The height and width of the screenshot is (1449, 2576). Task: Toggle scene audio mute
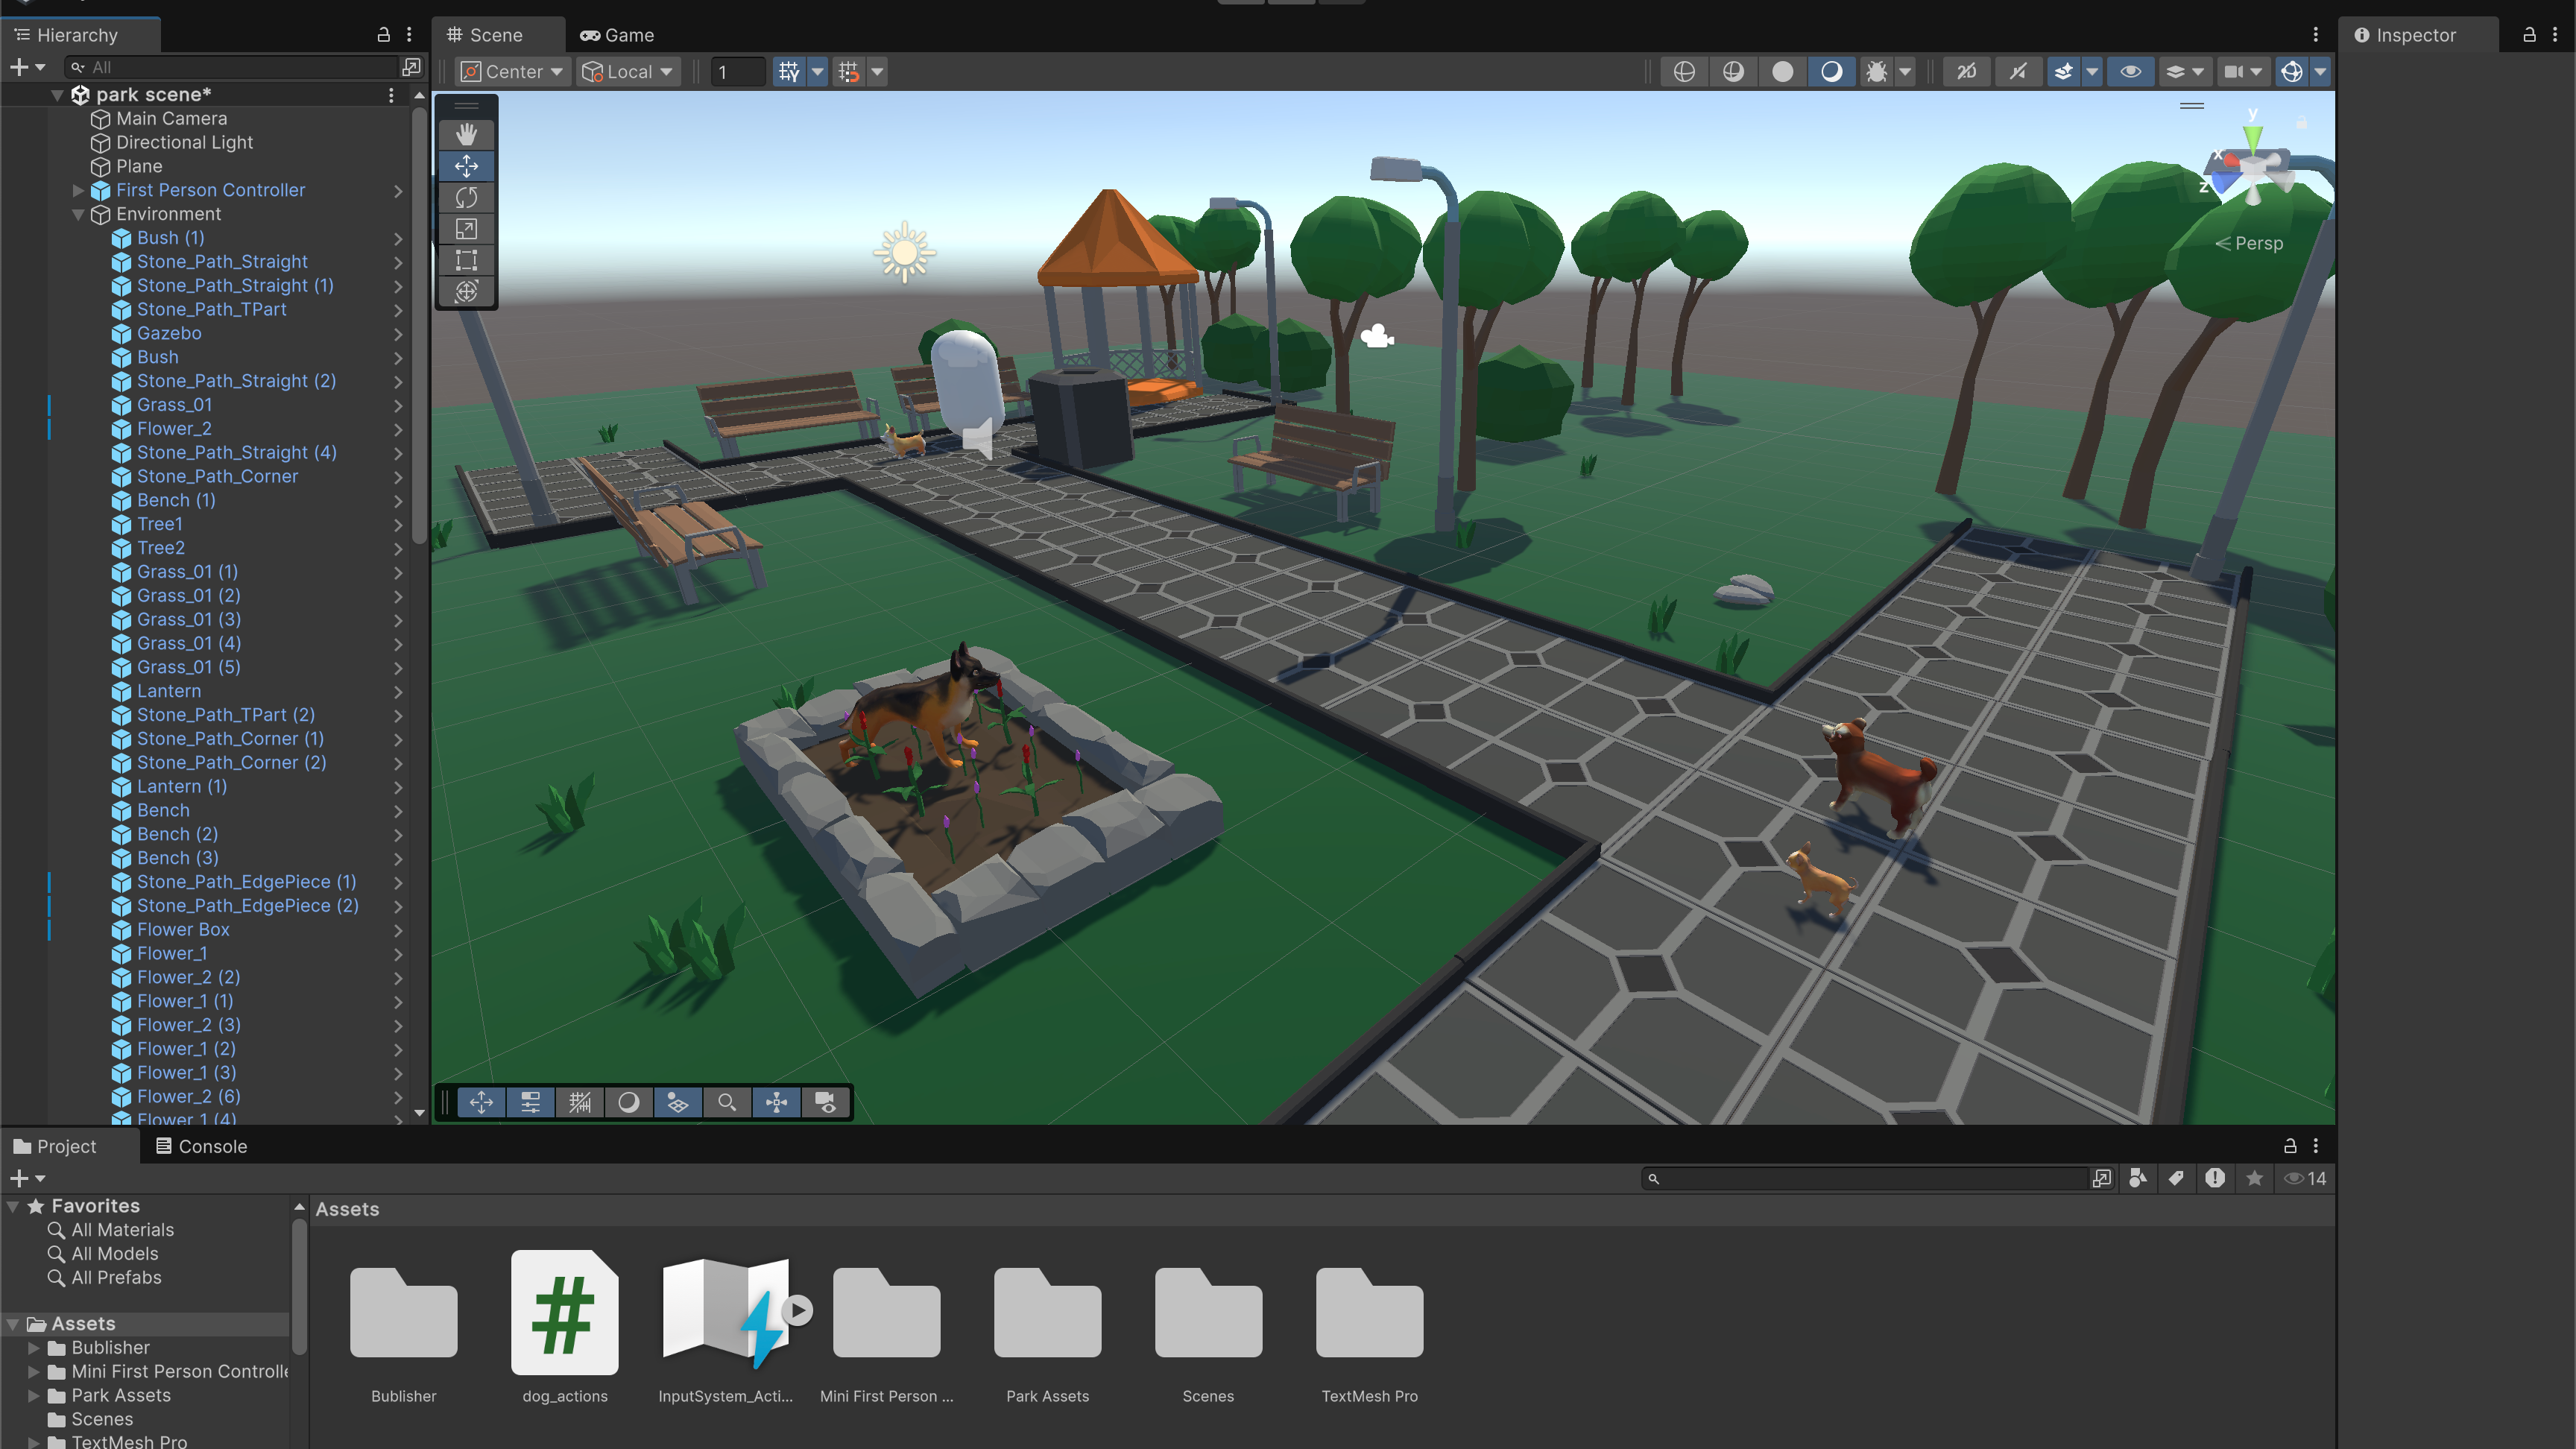coord(2019,71)
